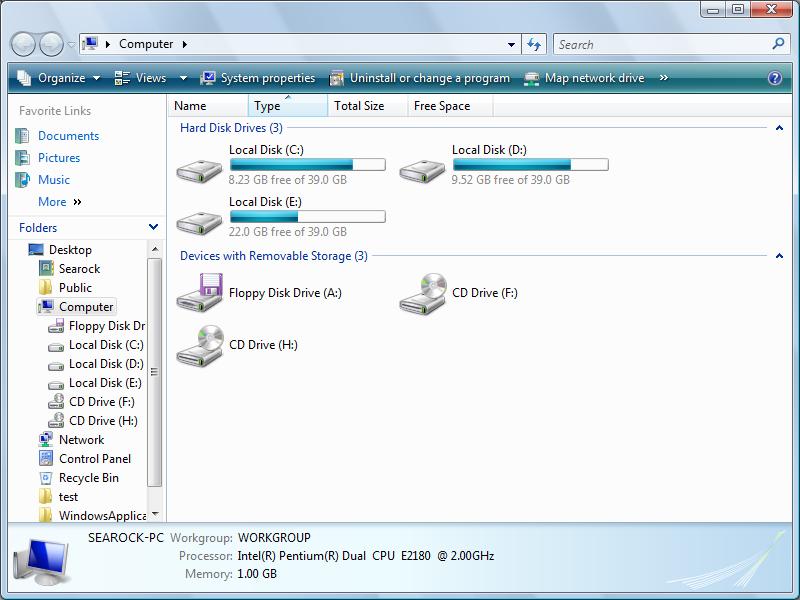Viewport: 800px width, 600px height.
Task: Click the More link under Music
Action: click(x=51, y=201)
